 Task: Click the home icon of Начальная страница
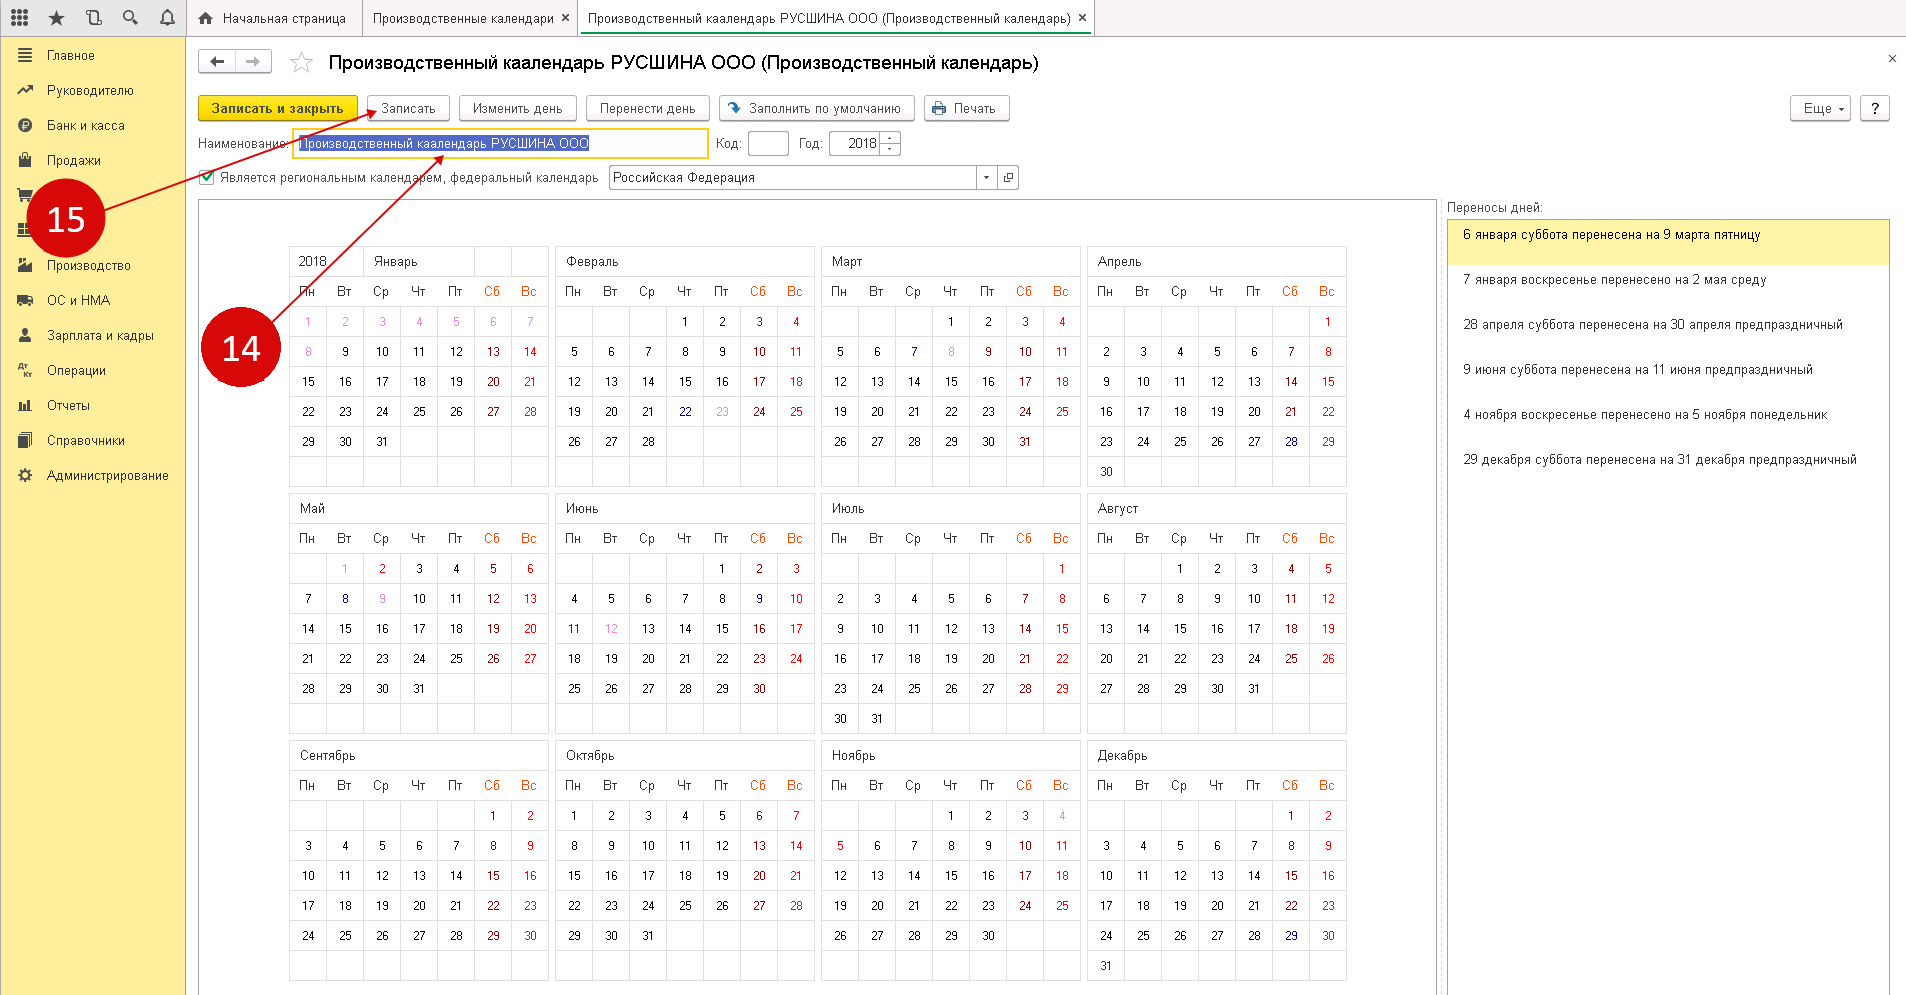206,18
